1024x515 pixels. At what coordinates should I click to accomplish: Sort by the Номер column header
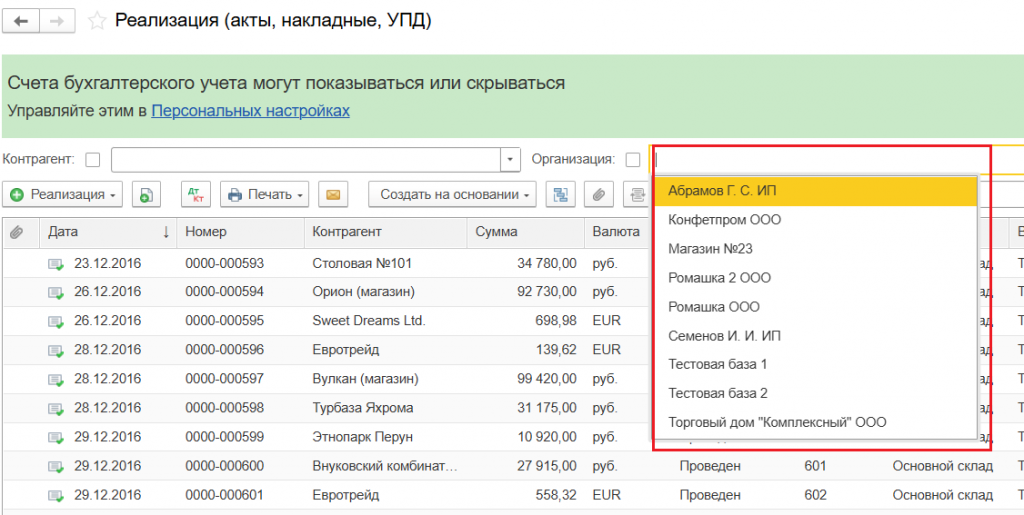(x=241, y=232)
